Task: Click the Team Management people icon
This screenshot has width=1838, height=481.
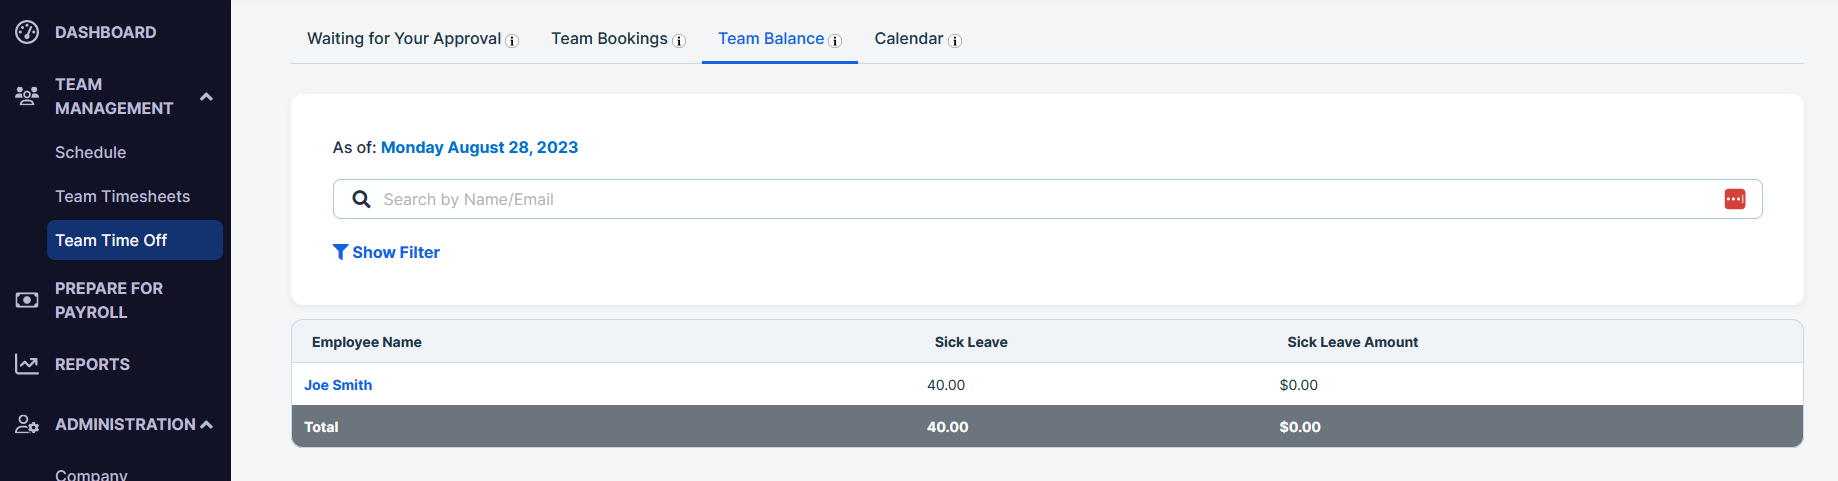Action: coord(27,96)
